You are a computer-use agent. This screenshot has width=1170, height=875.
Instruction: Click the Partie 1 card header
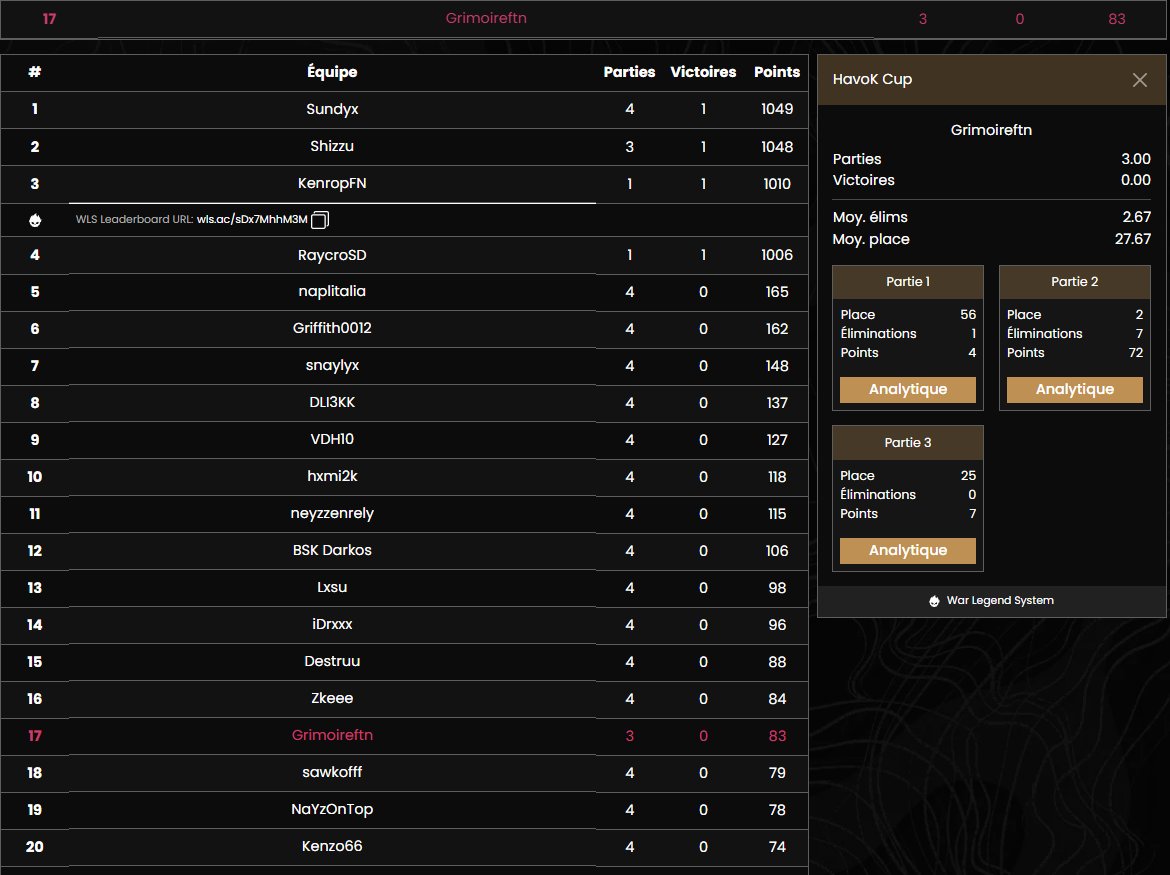tap(907, 282)
